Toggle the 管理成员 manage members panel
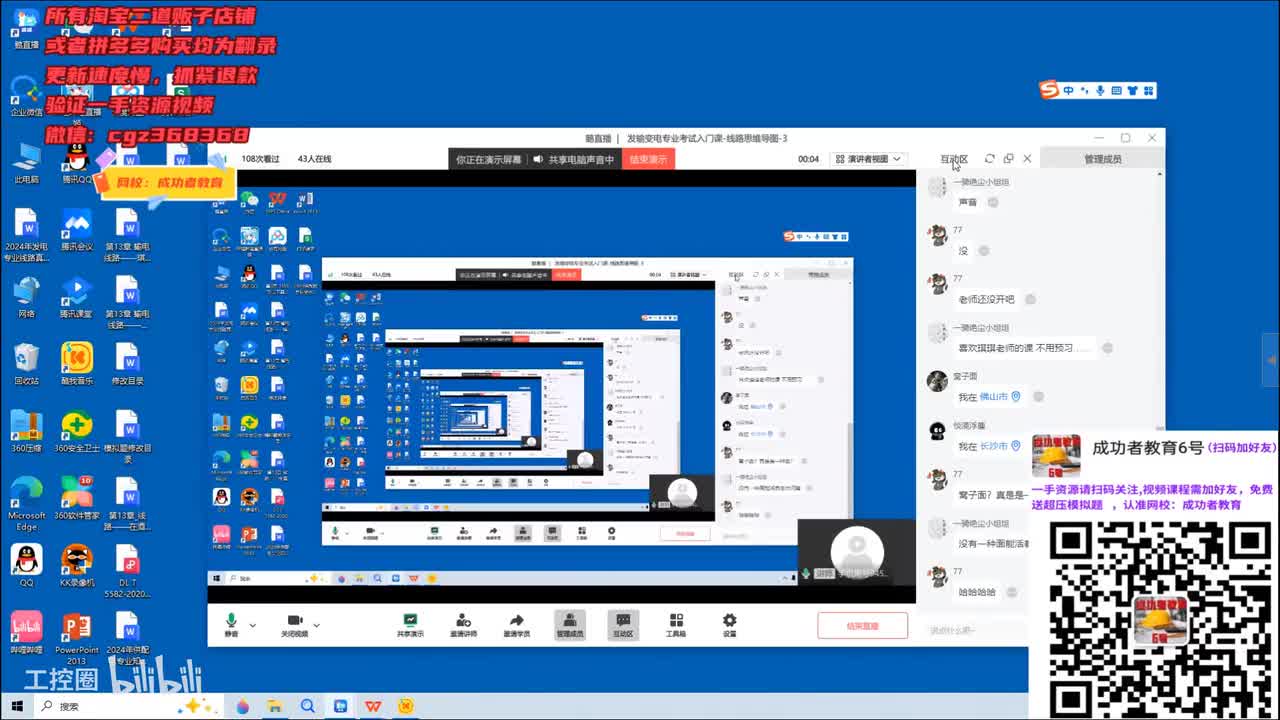 (x=570, y=625)
